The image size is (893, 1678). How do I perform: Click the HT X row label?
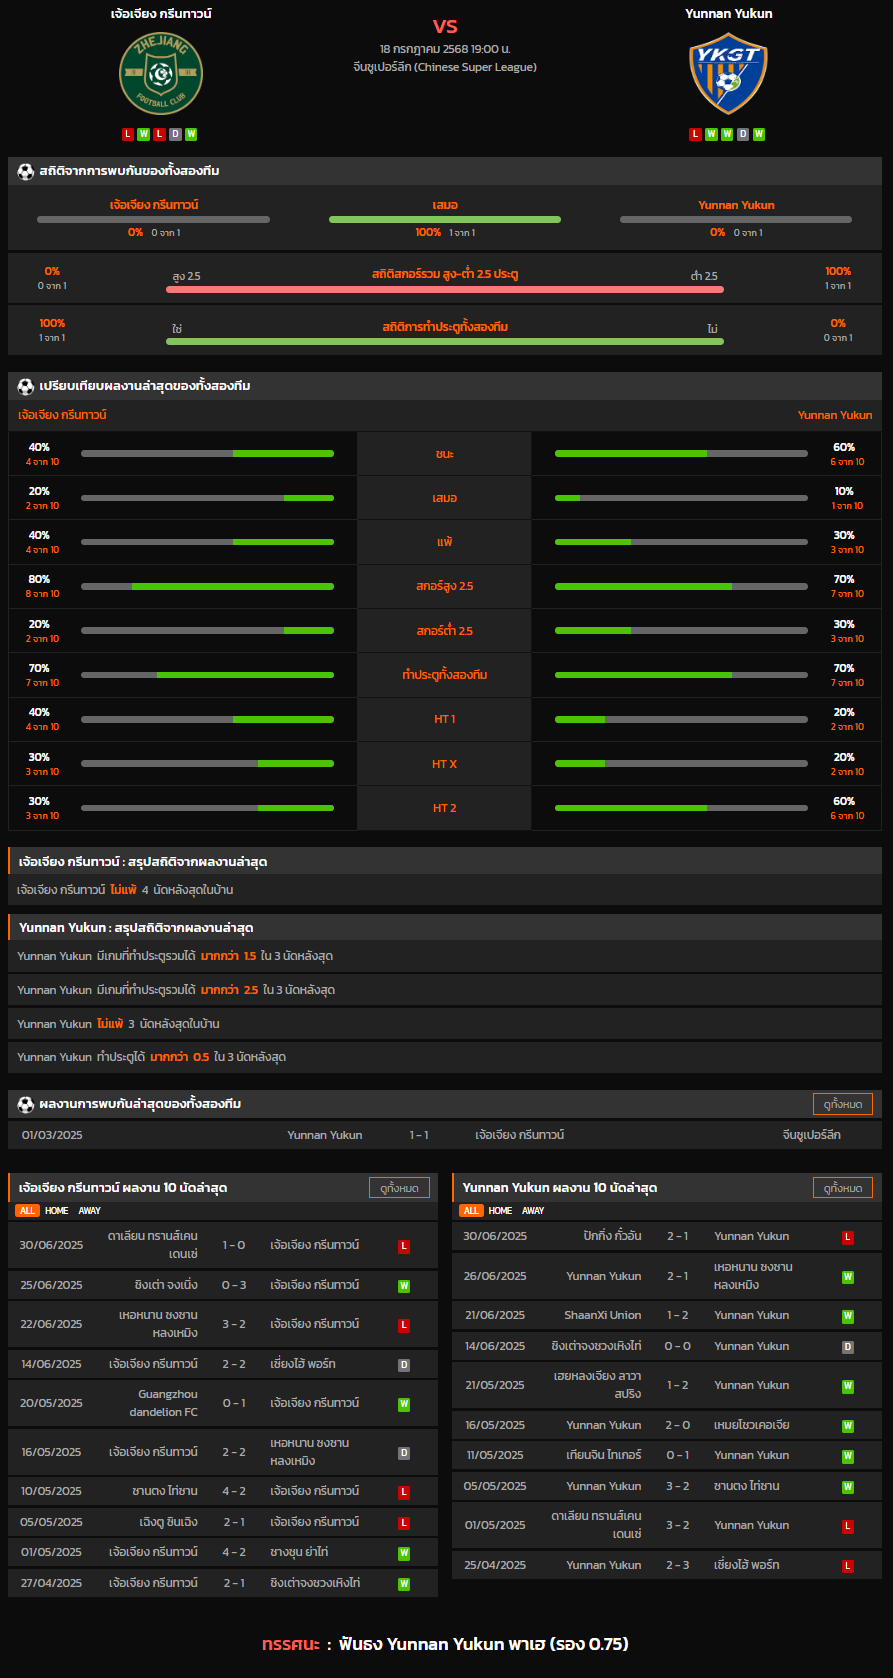[x=445, y=764]
